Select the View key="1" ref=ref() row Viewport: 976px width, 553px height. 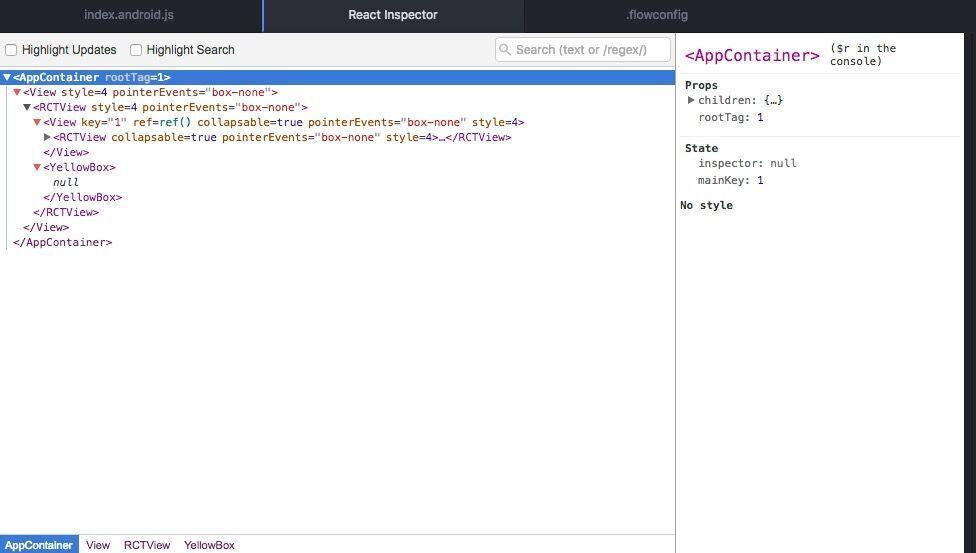tap(284, 122)
